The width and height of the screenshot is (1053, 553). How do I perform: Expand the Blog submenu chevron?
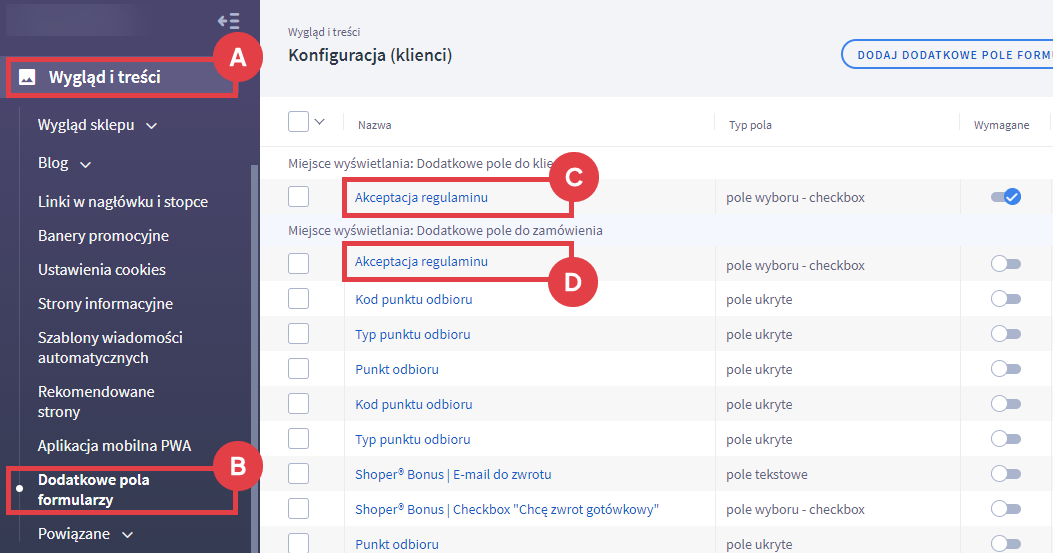pyautogui.click(x=85, y=164)
